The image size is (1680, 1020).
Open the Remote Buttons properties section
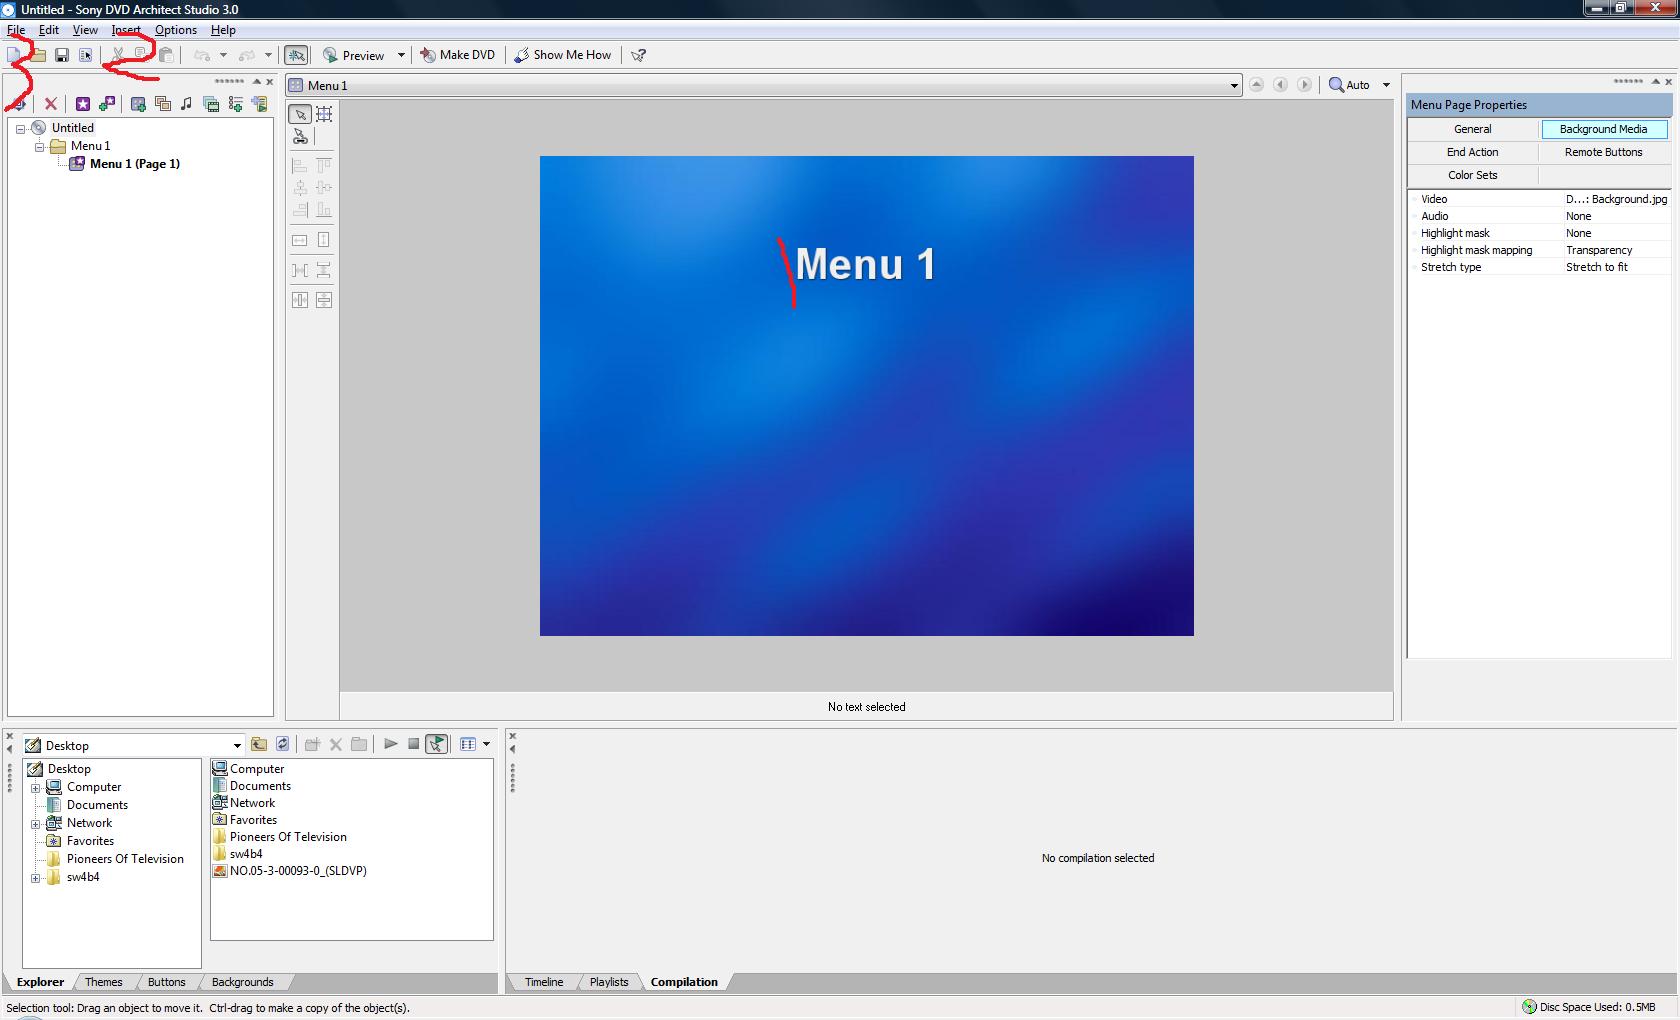coord(1604,152)
